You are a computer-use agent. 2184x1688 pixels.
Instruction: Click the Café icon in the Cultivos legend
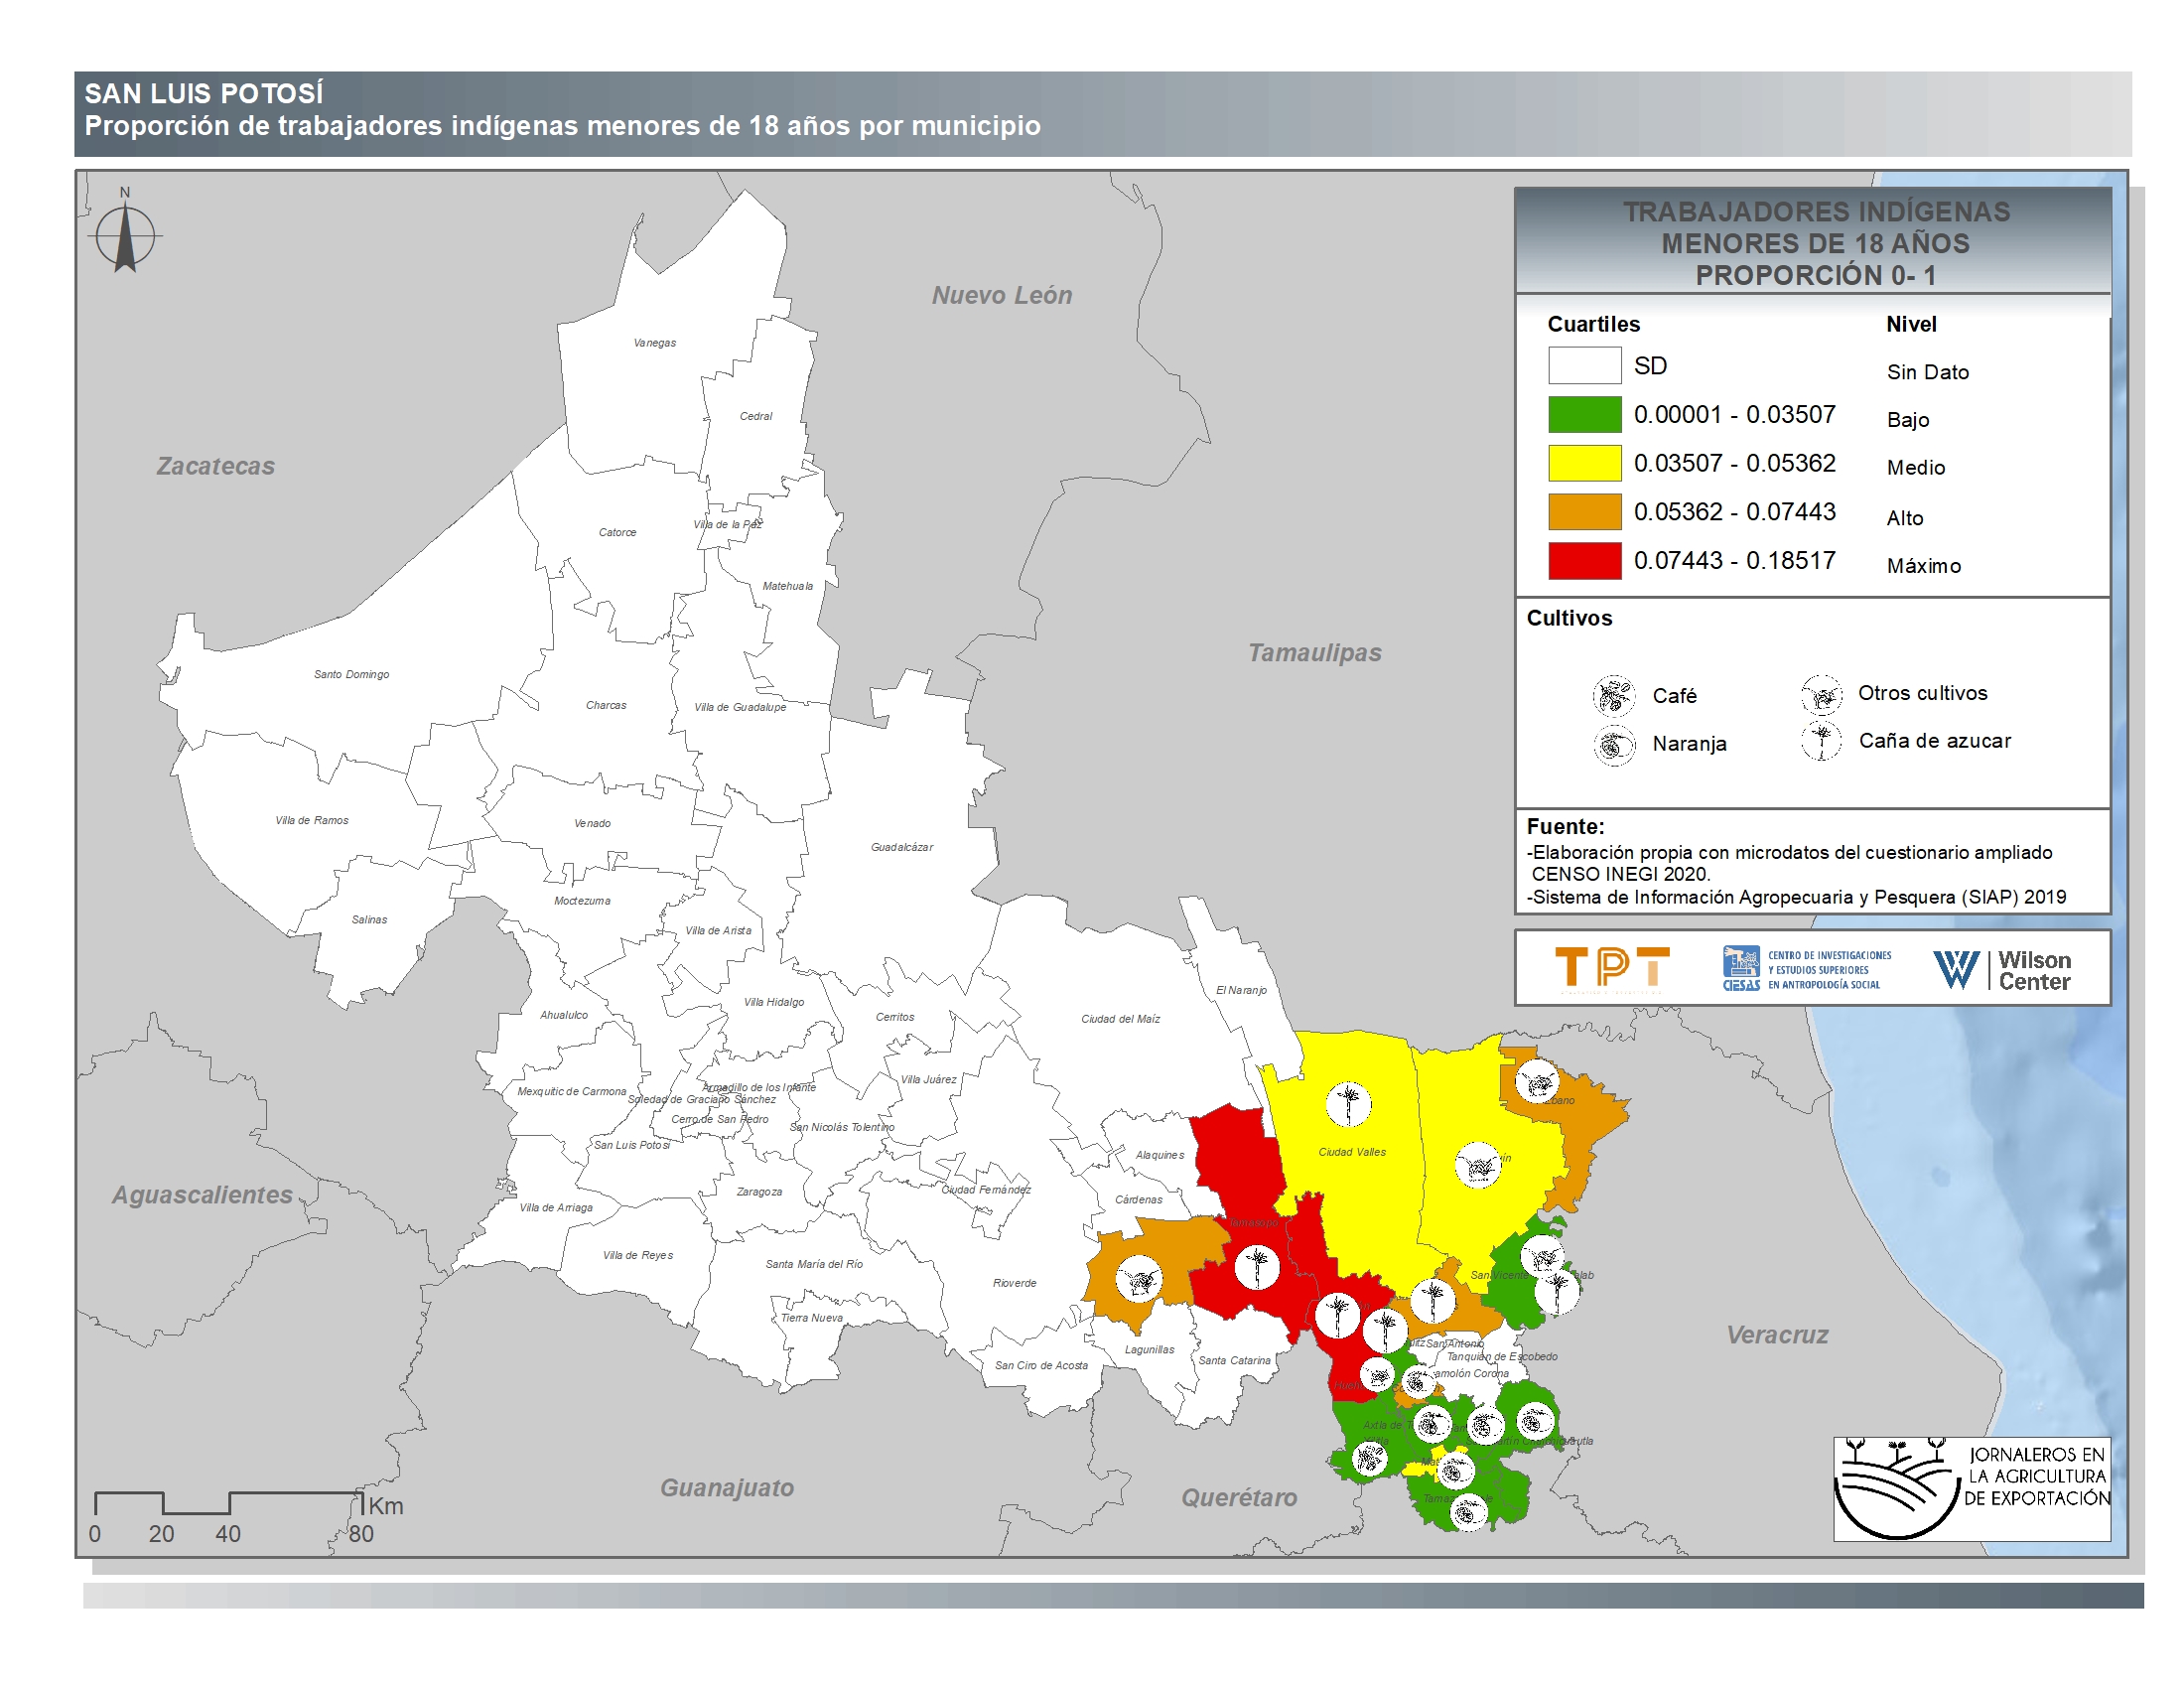(1613, 696)
